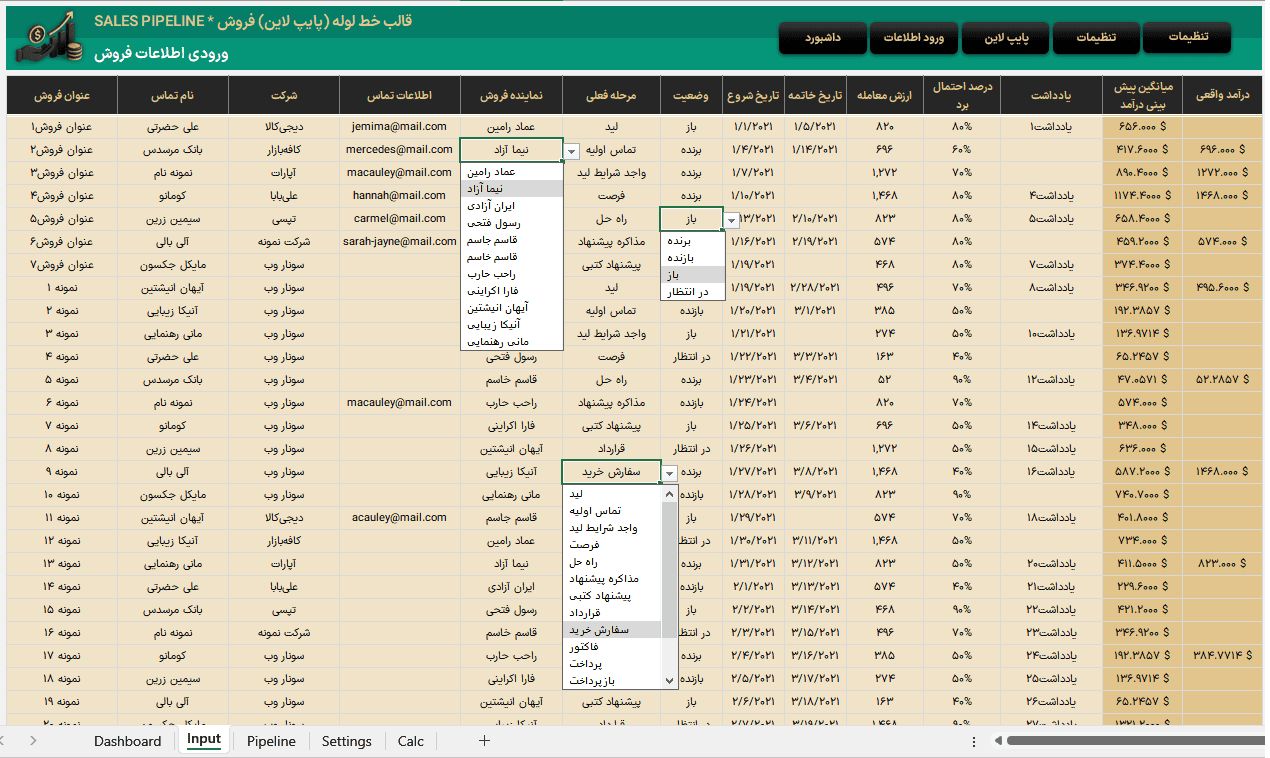Choose ایران آزادی in sales rep dropdown list

coord(512,205)
